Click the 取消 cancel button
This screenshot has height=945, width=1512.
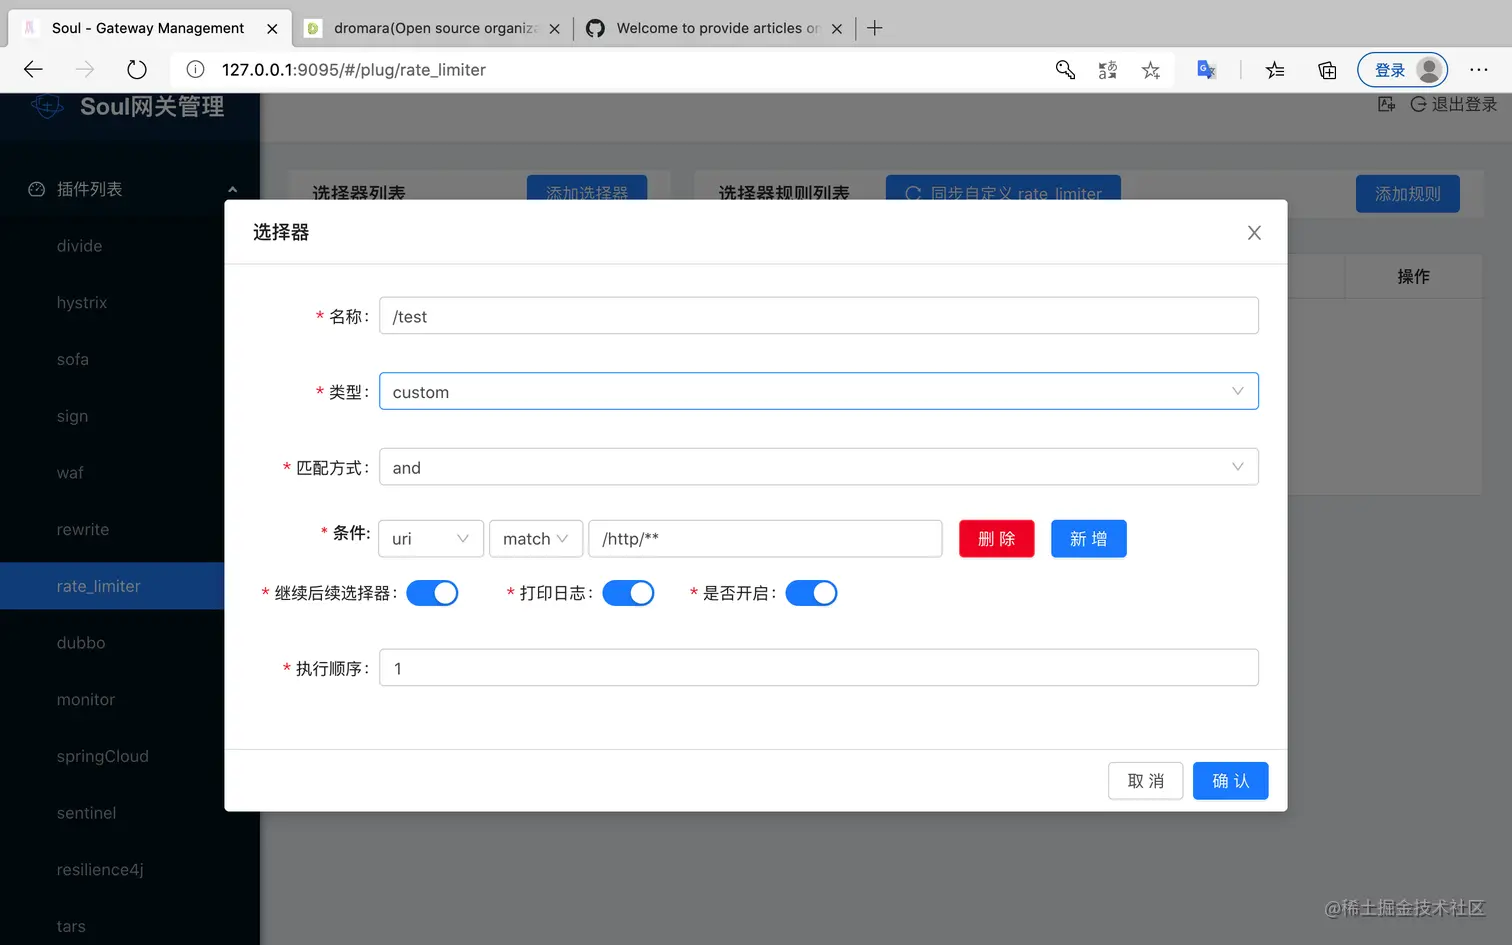click(x=1145, y=781)
